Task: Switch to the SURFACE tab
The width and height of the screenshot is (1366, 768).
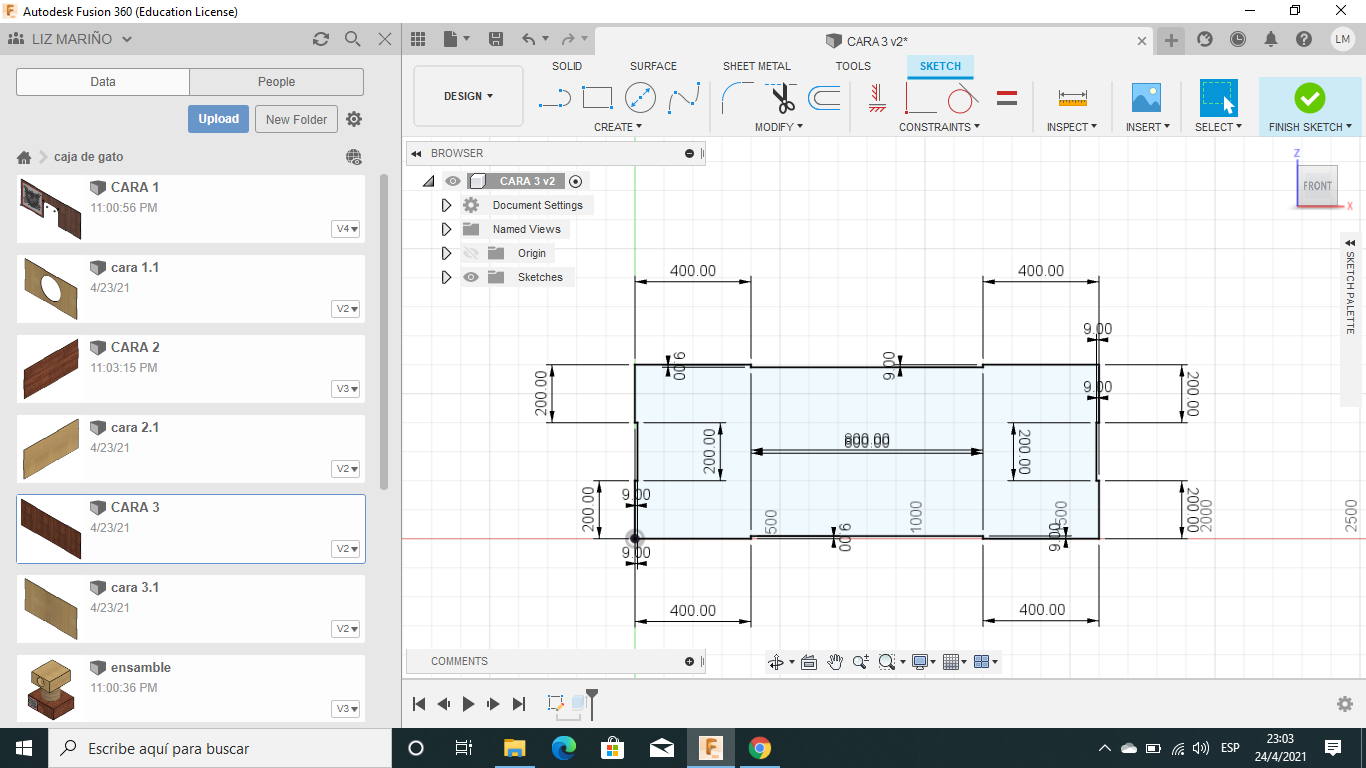Action: tap(653, 66)
